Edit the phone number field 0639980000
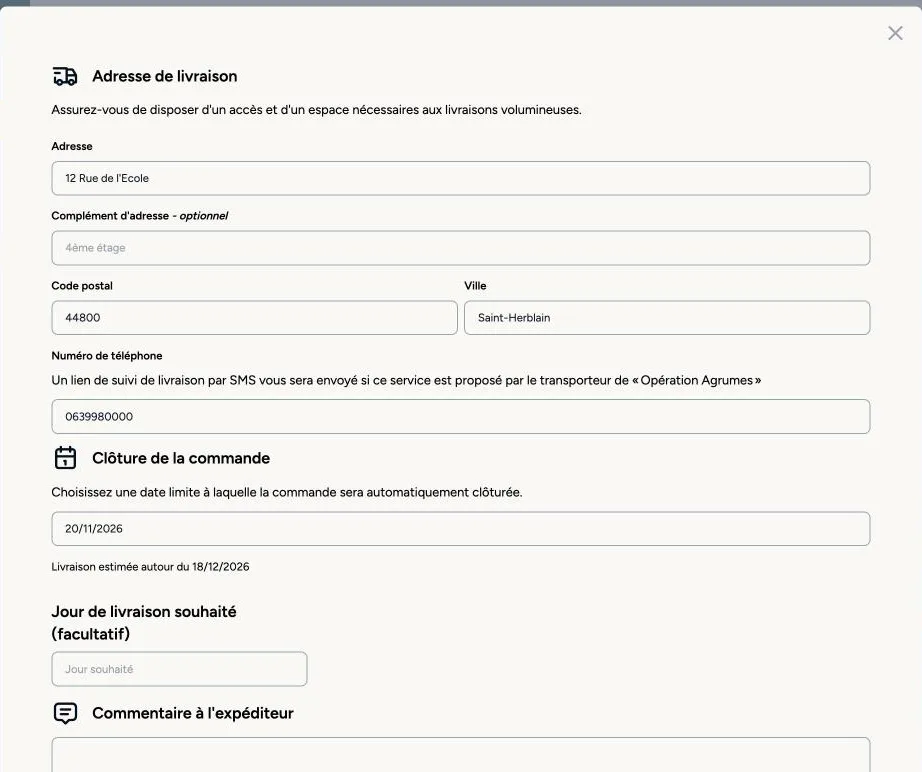Image resolution: width=922 pixels, height=772 pixels. (x=460, y=416)
